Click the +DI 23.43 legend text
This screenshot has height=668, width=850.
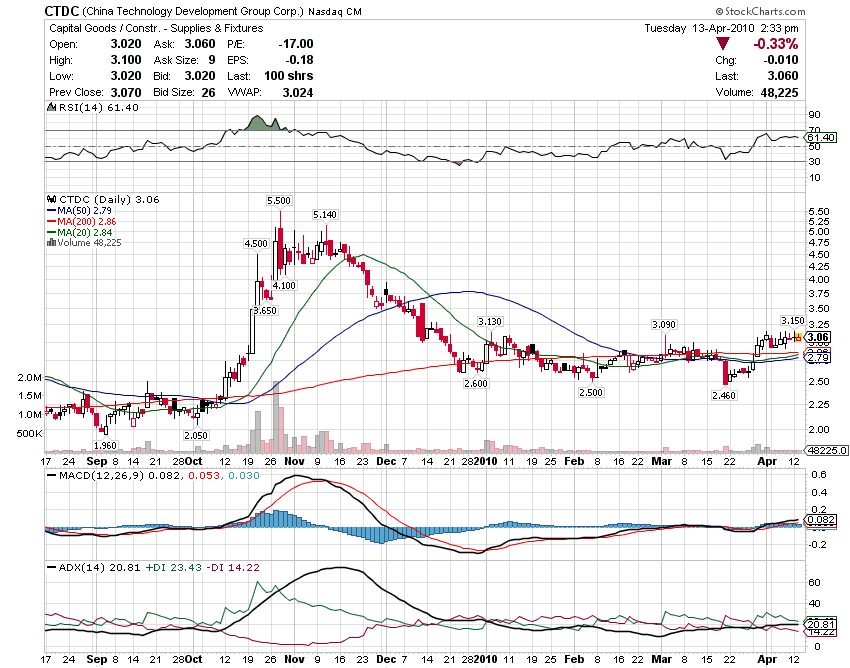[x=173, y=568]
